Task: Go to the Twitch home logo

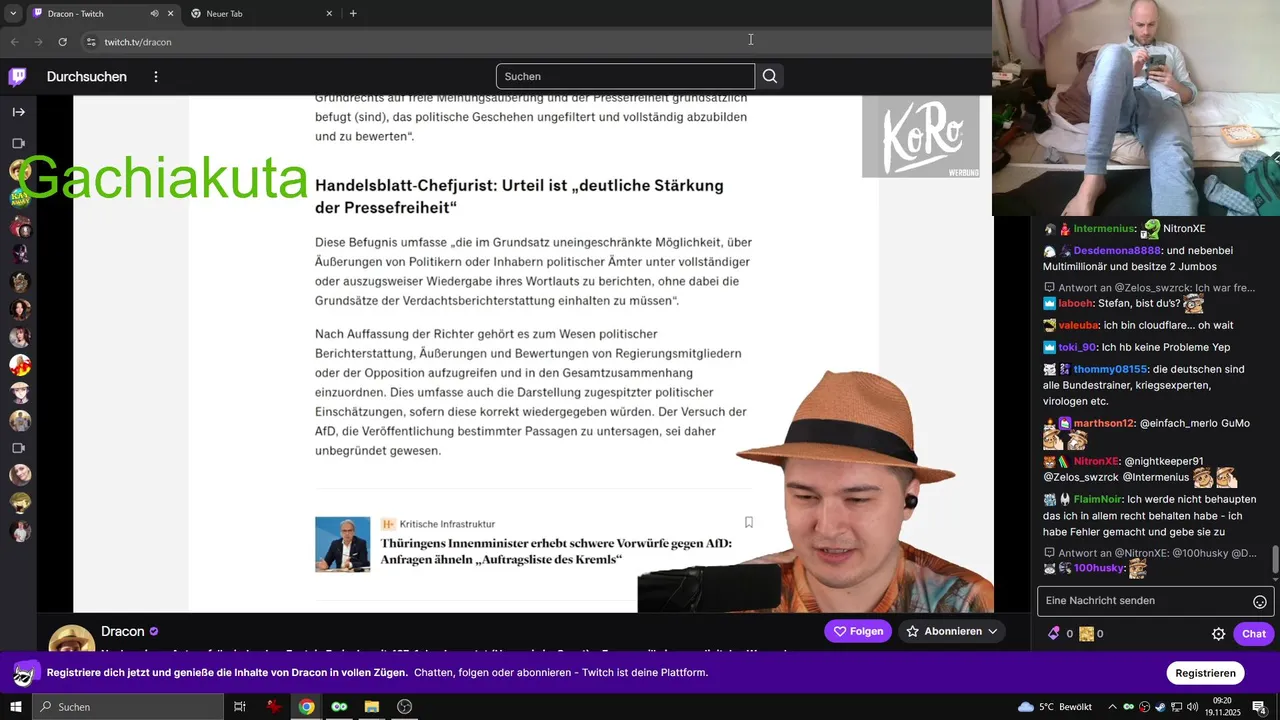Action: coord(18,77)
